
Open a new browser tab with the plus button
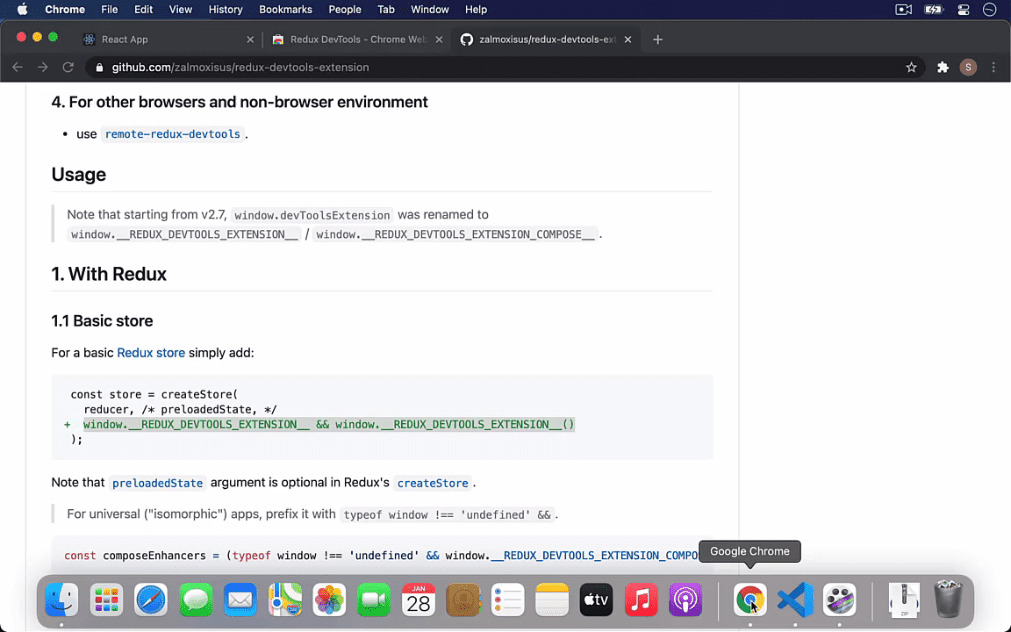(x=657, y=41)
